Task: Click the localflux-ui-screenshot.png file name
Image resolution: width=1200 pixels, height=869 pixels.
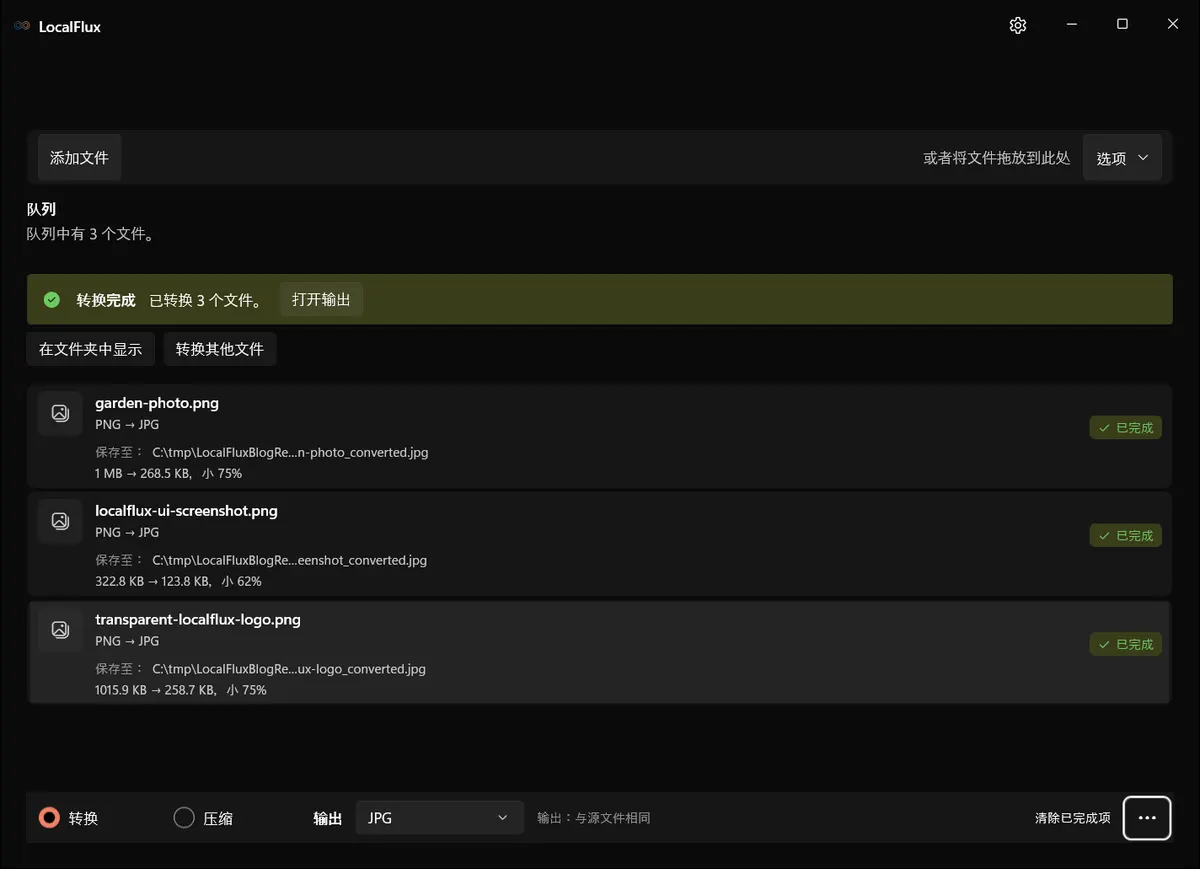Action: coord(186,511)
